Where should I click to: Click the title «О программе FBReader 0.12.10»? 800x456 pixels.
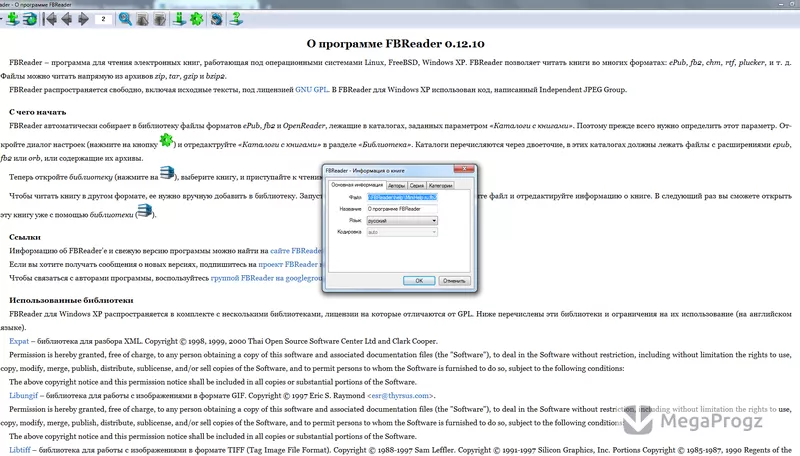click(395, 44)
